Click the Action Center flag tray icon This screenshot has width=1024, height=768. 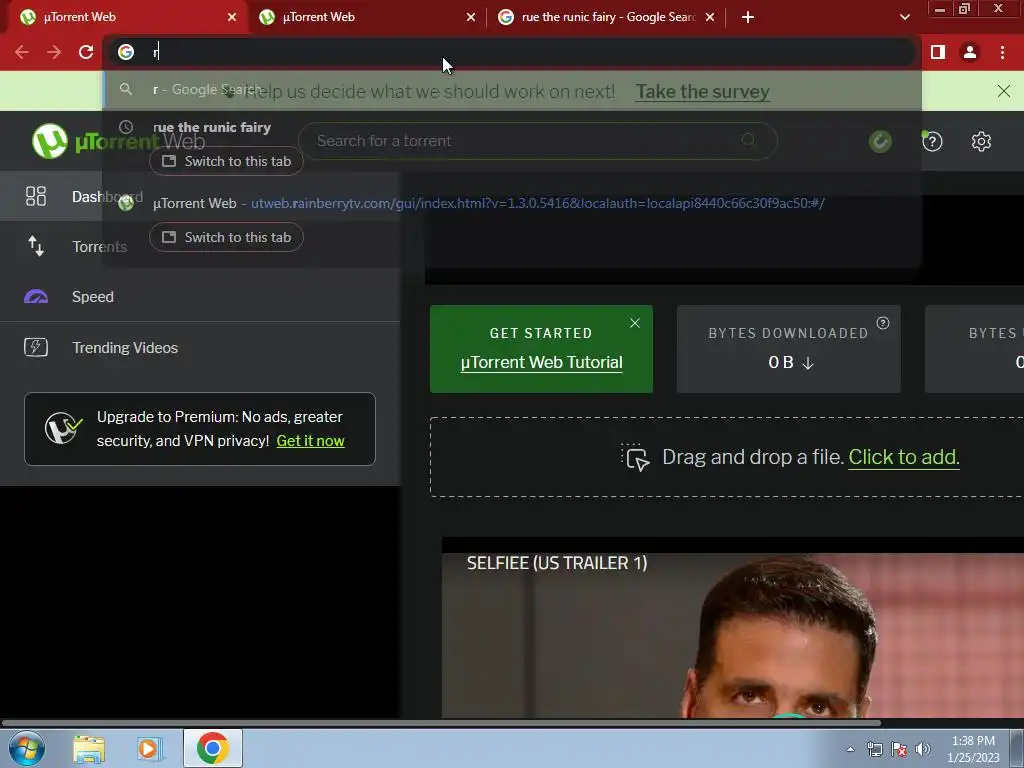click(x=899, y=749)
